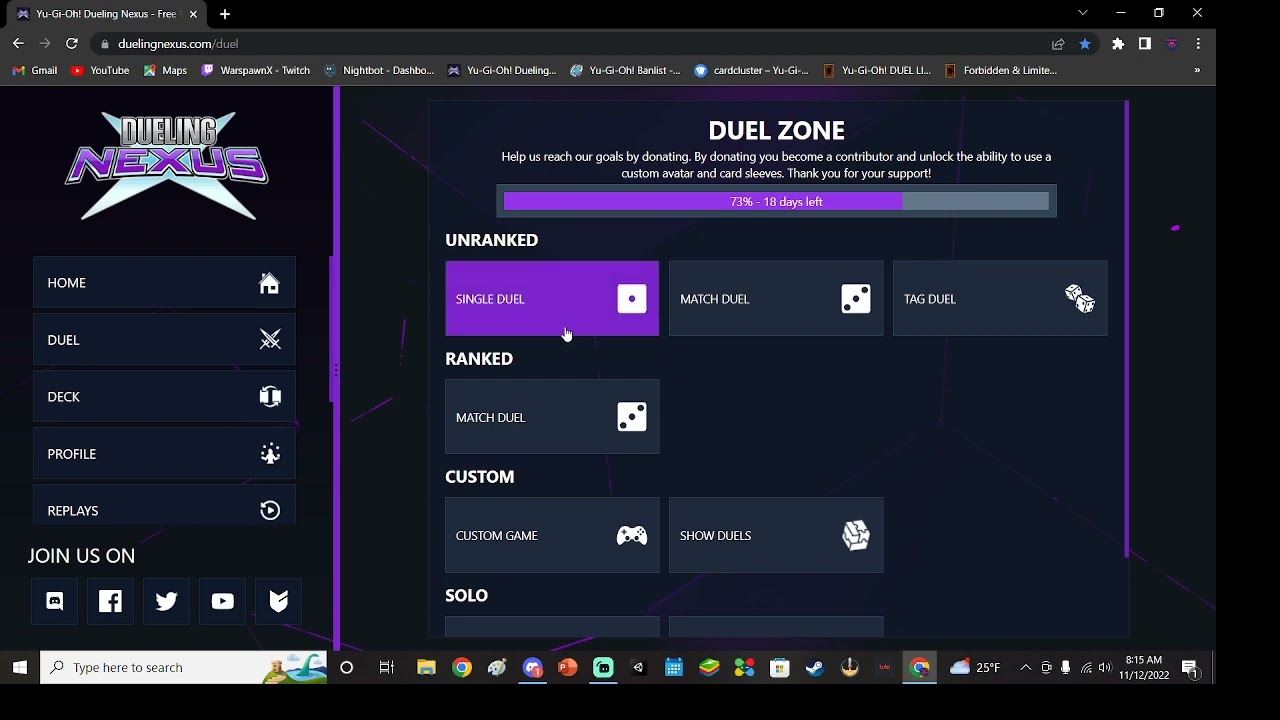Go back using the browser back arrow
This screenshot has height=720, width=1280.
(x=18, y=44)
